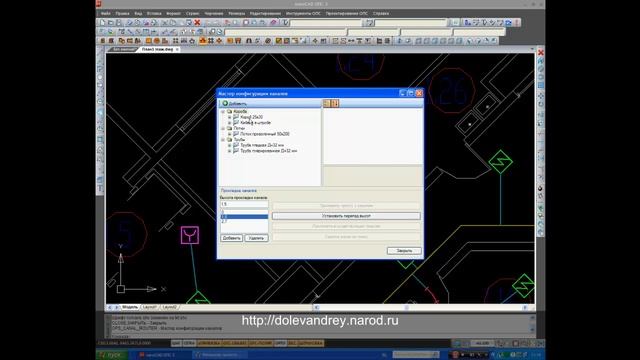
Task: Open the Проектирование ОПС menu
Action: tap(347, 13)
